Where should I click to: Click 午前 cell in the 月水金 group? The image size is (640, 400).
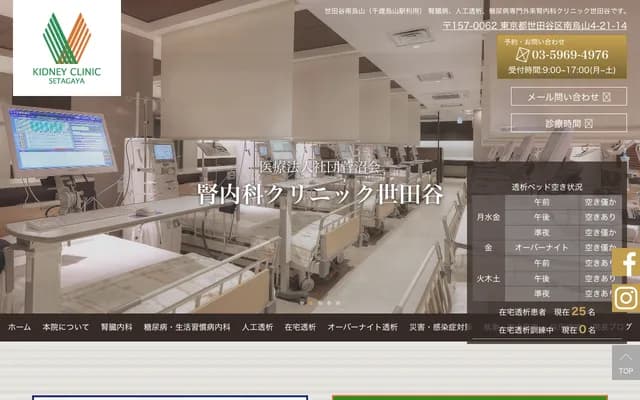click(x=541, y=202)
